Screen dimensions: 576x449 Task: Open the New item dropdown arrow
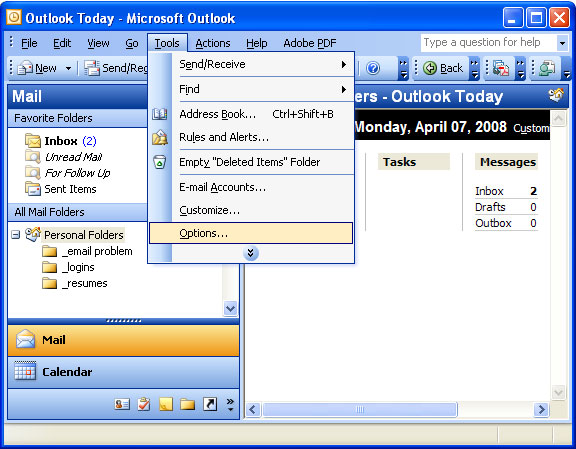click(68, 68)
